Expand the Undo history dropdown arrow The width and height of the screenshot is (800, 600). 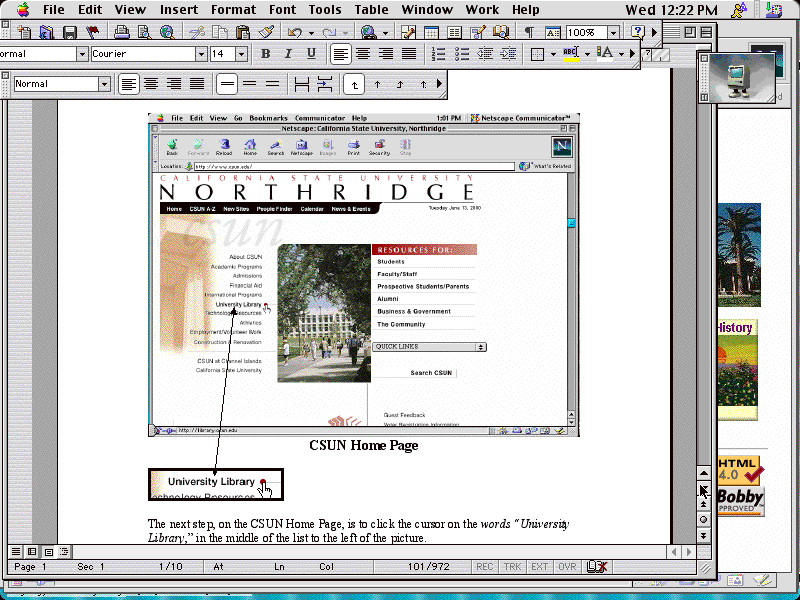311,34
